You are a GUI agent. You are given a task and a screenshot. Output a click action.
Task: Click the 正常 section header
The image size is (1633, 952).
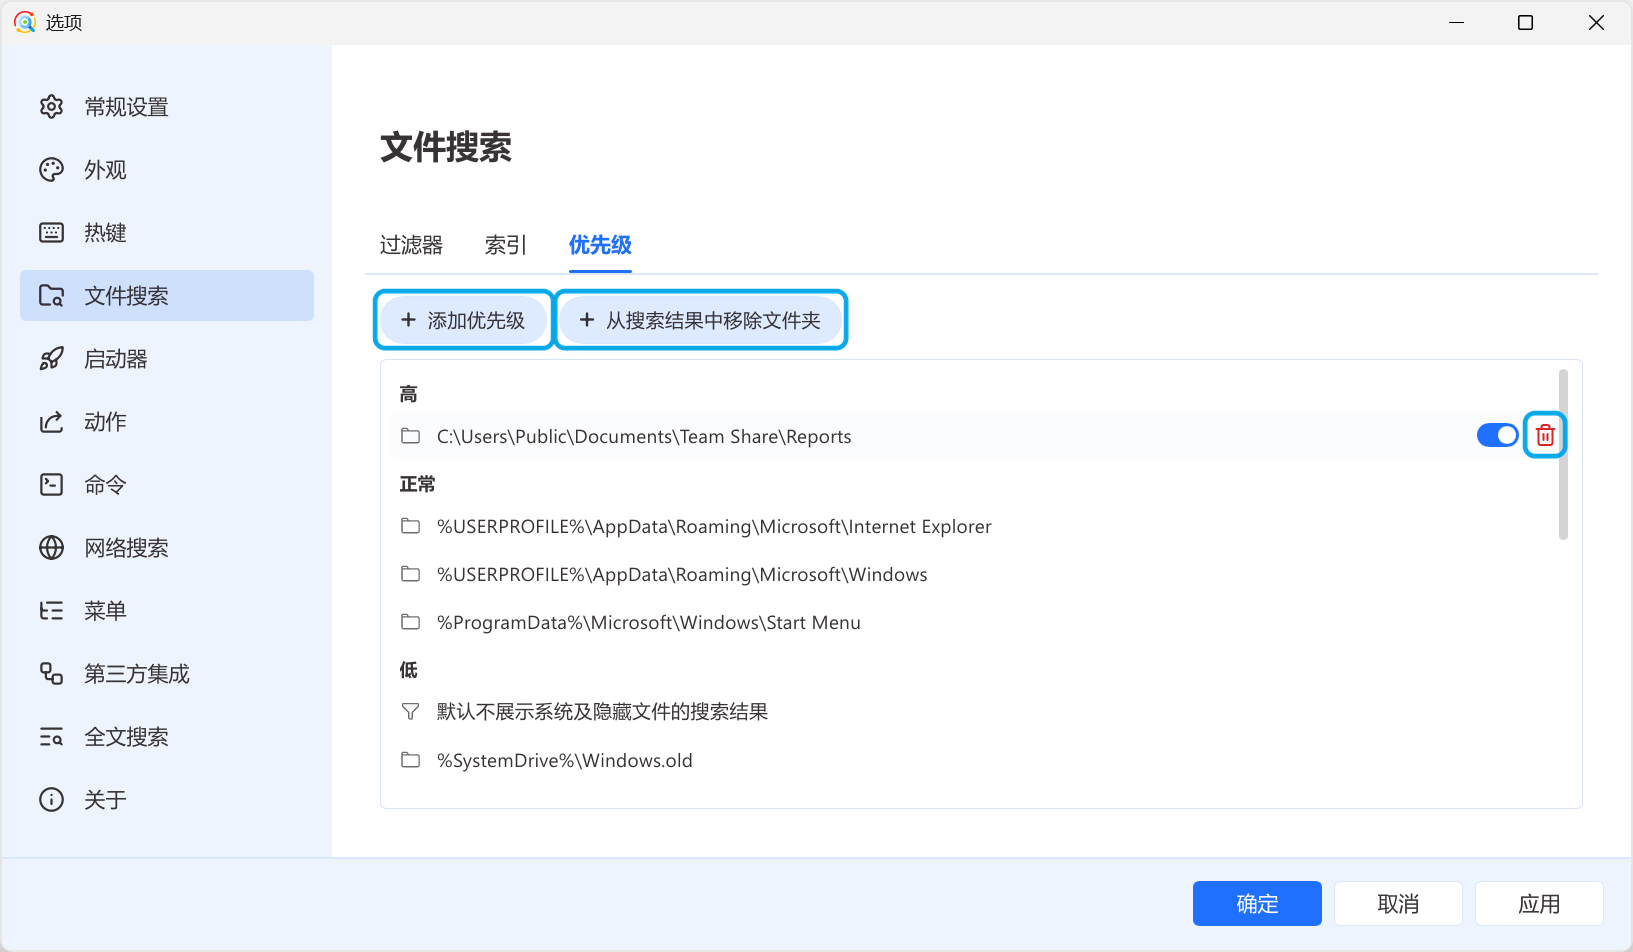(418, 484)
